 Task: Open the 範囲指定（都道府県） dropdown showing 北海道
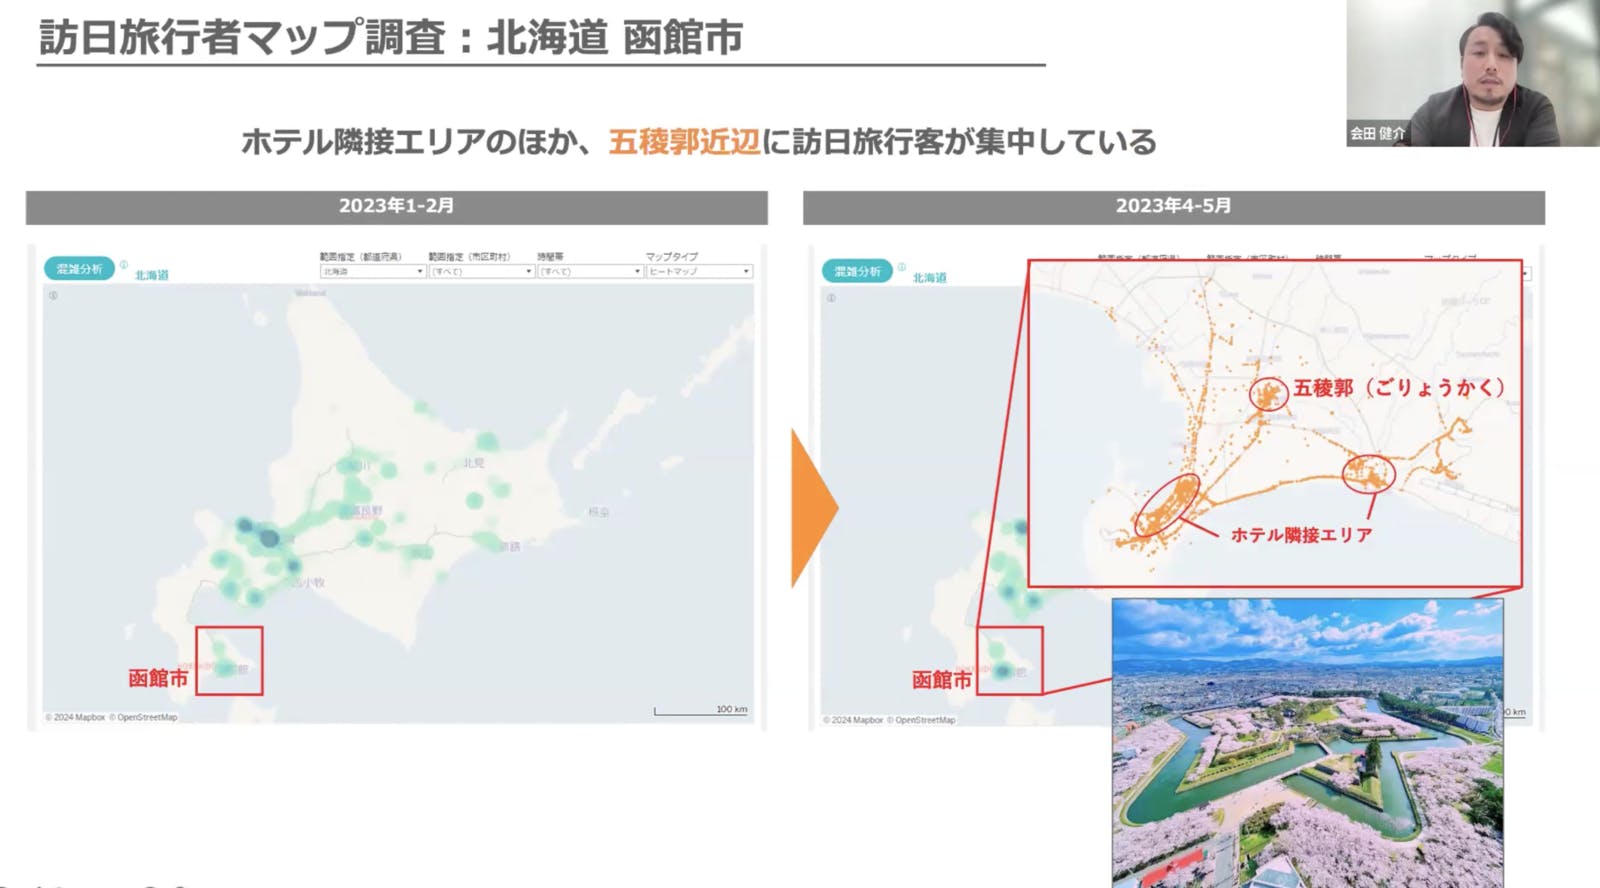coord(373,271)
